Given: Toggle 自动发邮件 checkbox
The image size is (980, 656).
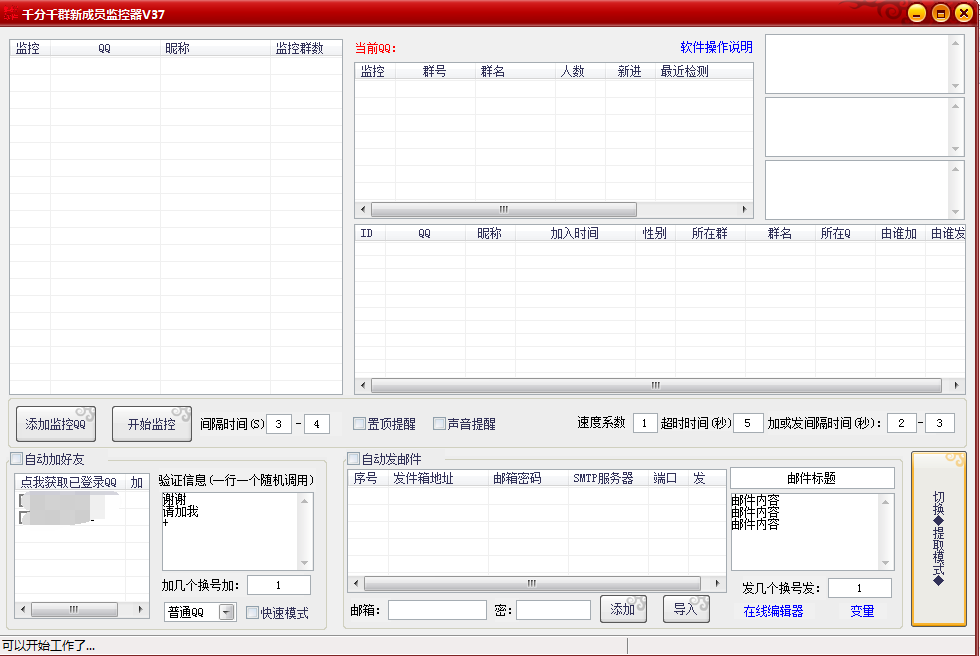Looking at the screenshot, I should [354, 459].
